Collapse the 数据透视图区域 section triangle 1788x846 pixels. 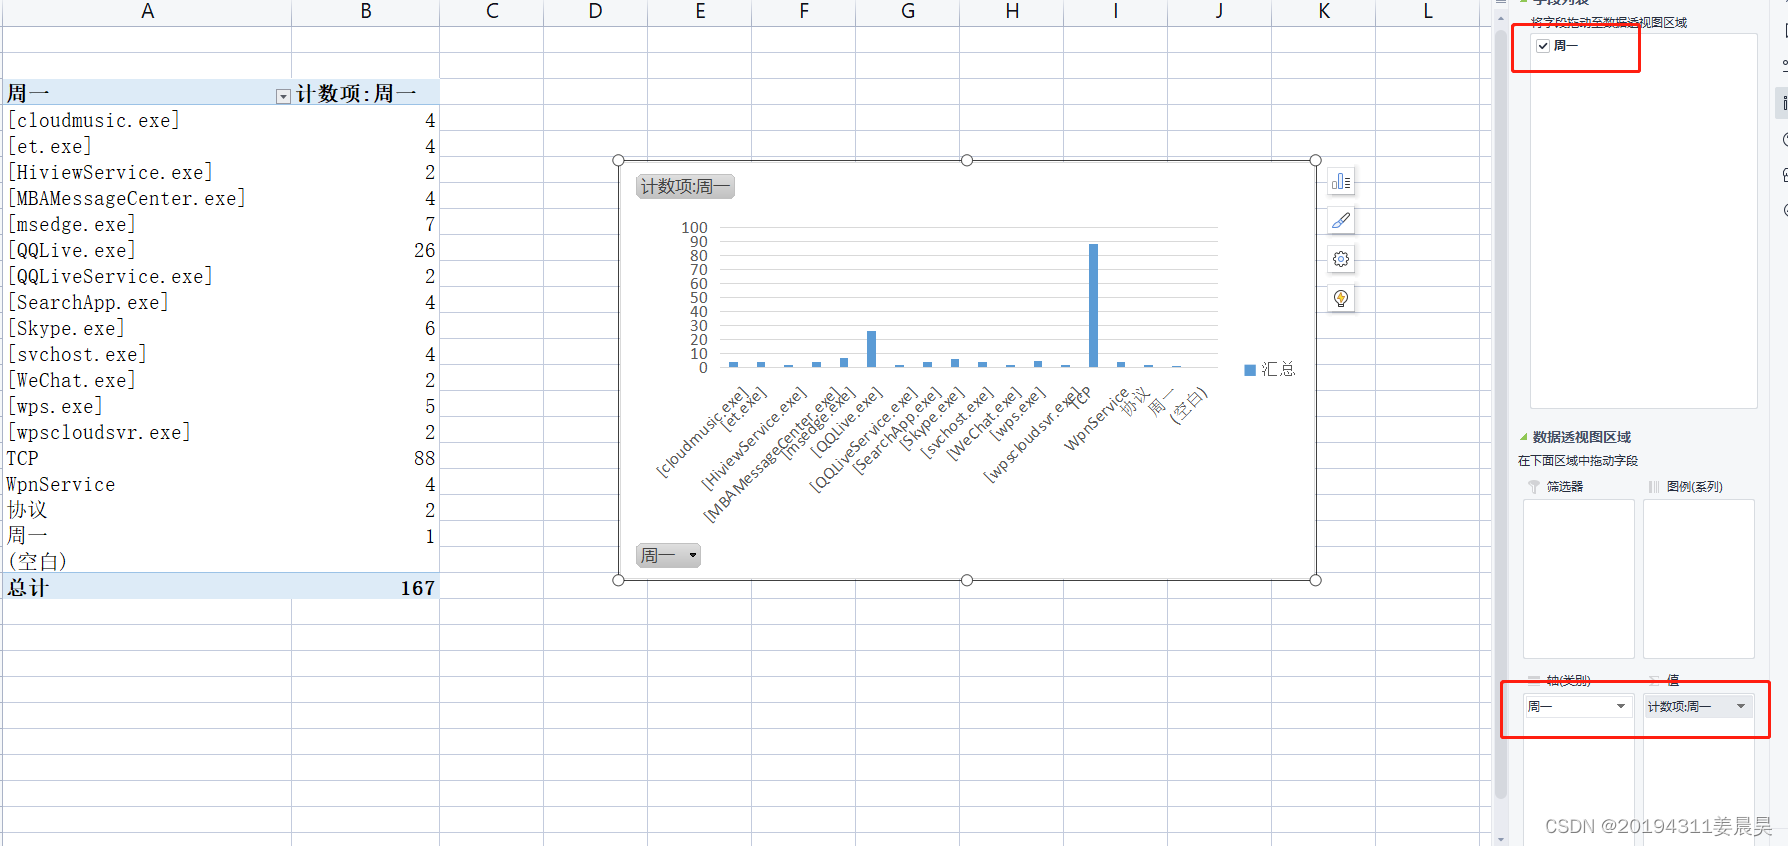[x=1524, y=437]
